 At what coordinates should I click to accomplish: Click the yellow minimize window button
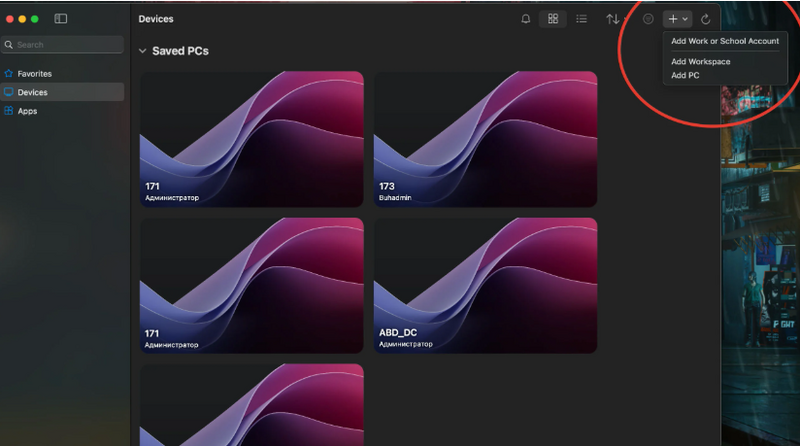(22, 19)
